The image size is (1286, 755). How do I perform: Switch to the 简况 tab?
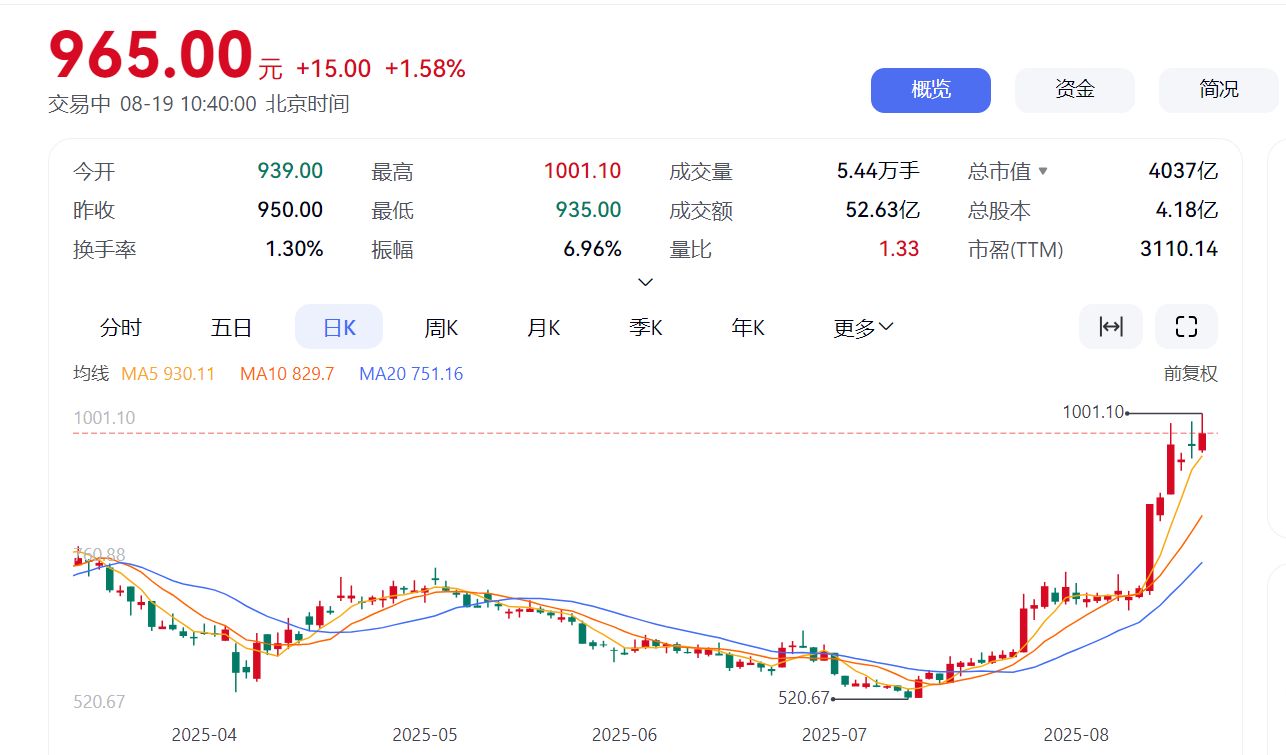pyautogui.click(x=1218, y=89)
